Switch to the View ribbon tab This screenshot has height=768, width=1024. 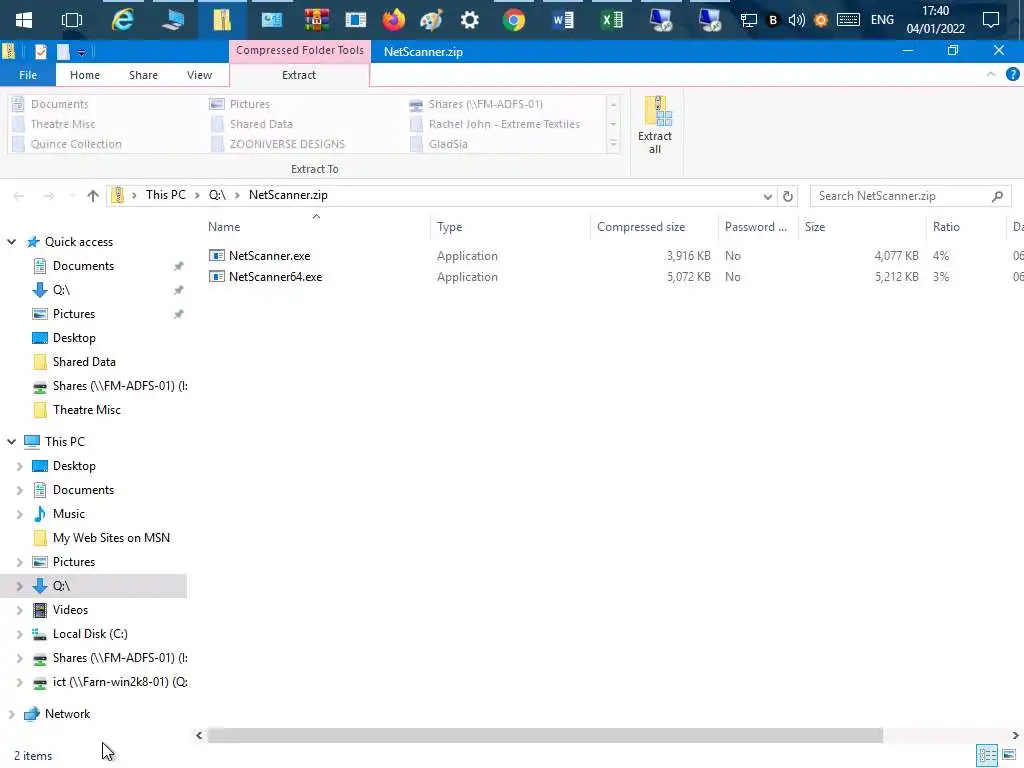pos(199,75)
